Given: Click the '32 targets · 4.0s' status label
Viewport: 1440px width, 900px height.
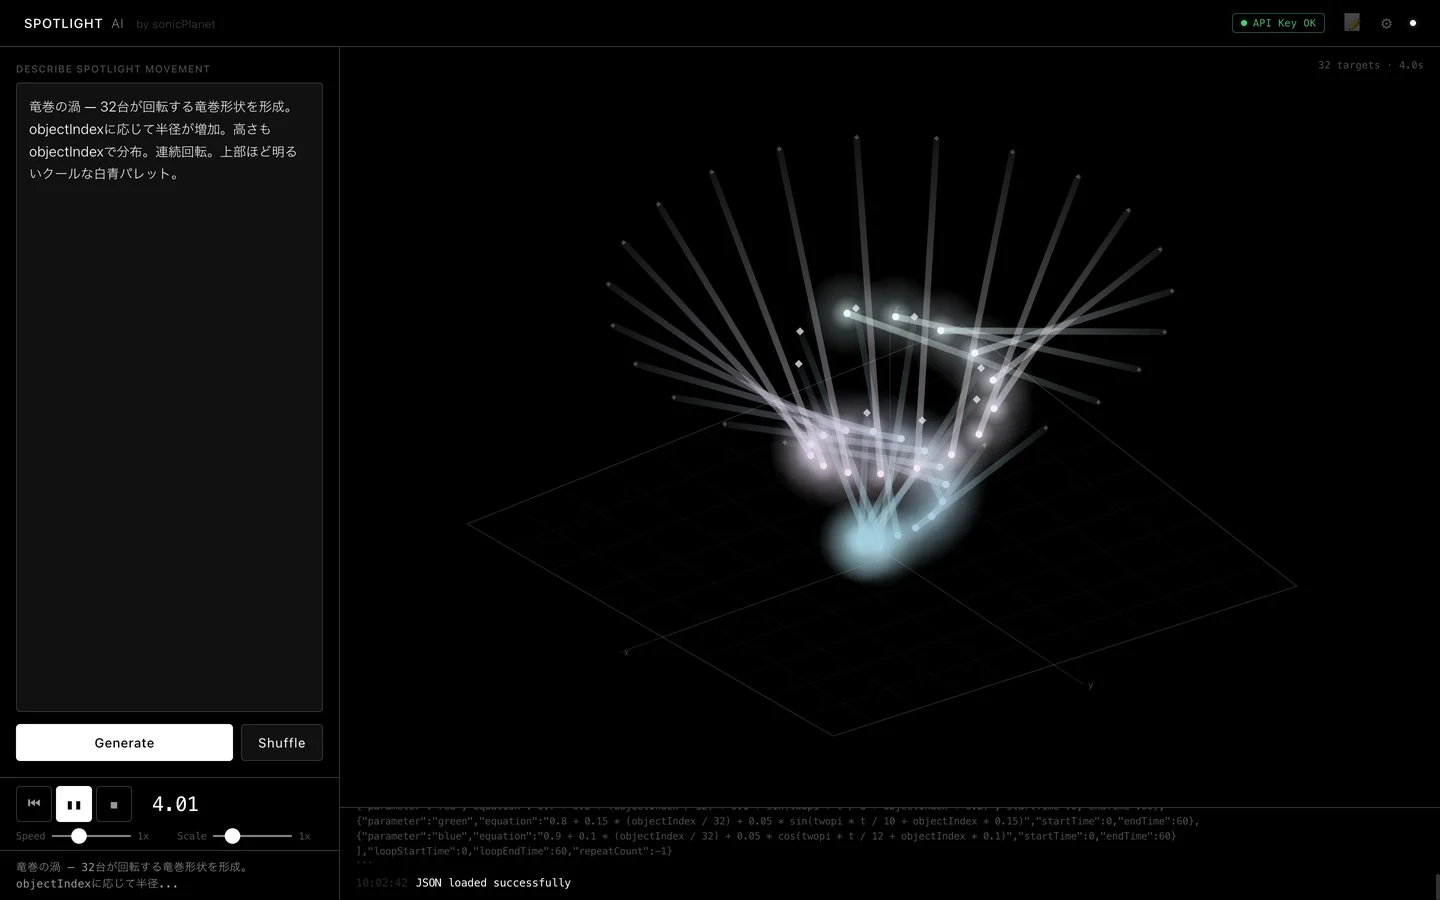Looking at the screenshot, I should pyautogui.click(x=1370, y=65).
